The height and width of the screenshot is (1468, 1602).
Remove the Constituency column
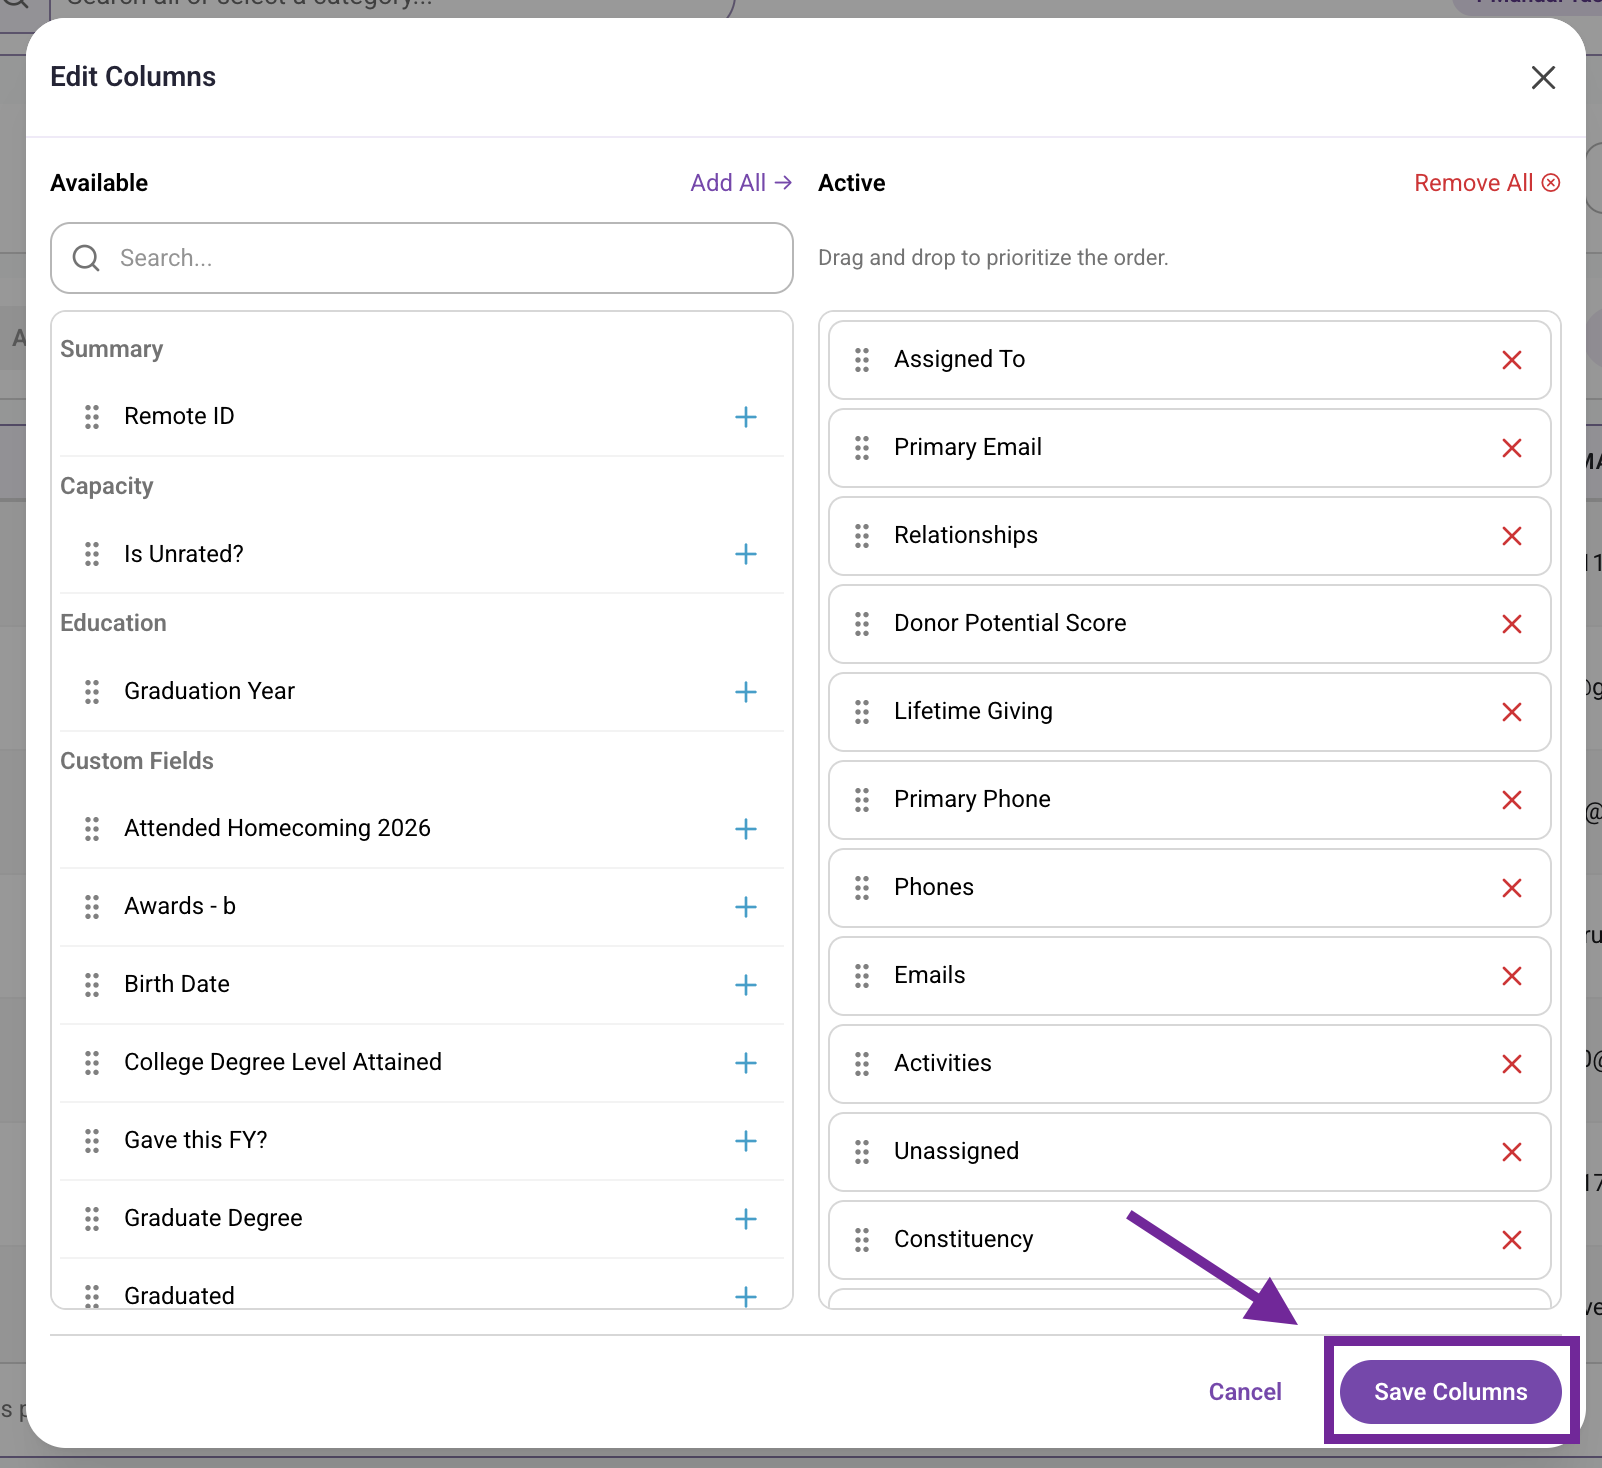pos(1511,1240)
